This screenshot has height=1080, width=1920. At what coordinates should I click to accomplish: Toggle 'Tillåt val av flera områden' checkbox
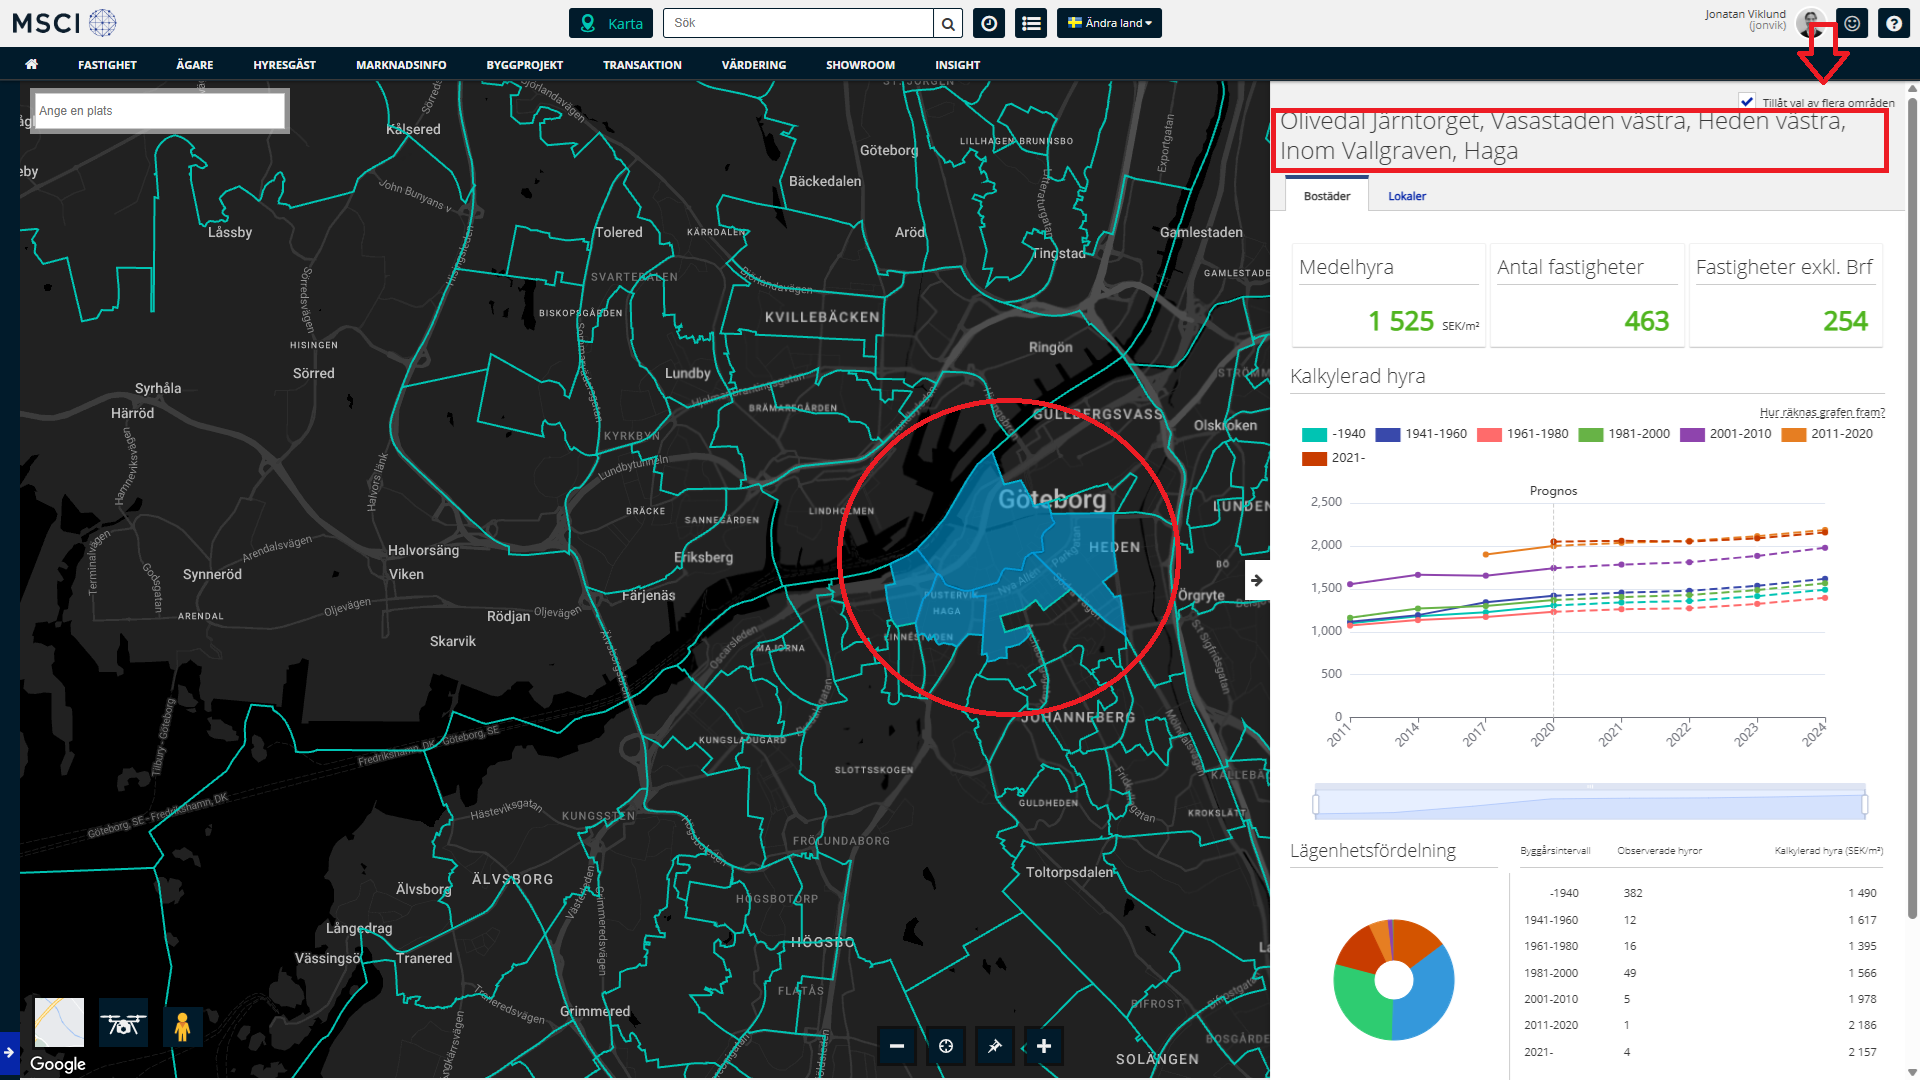tap(1747, 101)
